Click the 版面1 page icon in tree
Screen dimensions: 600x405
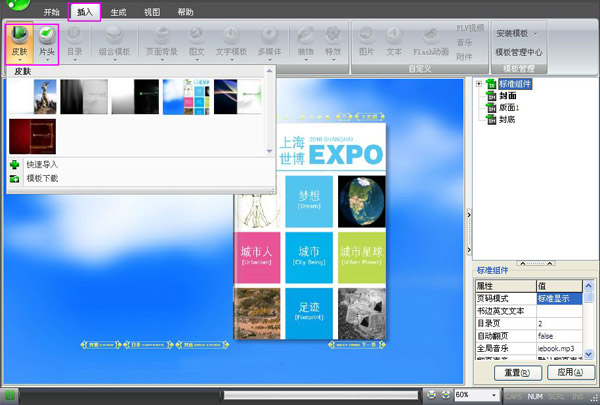491,108
